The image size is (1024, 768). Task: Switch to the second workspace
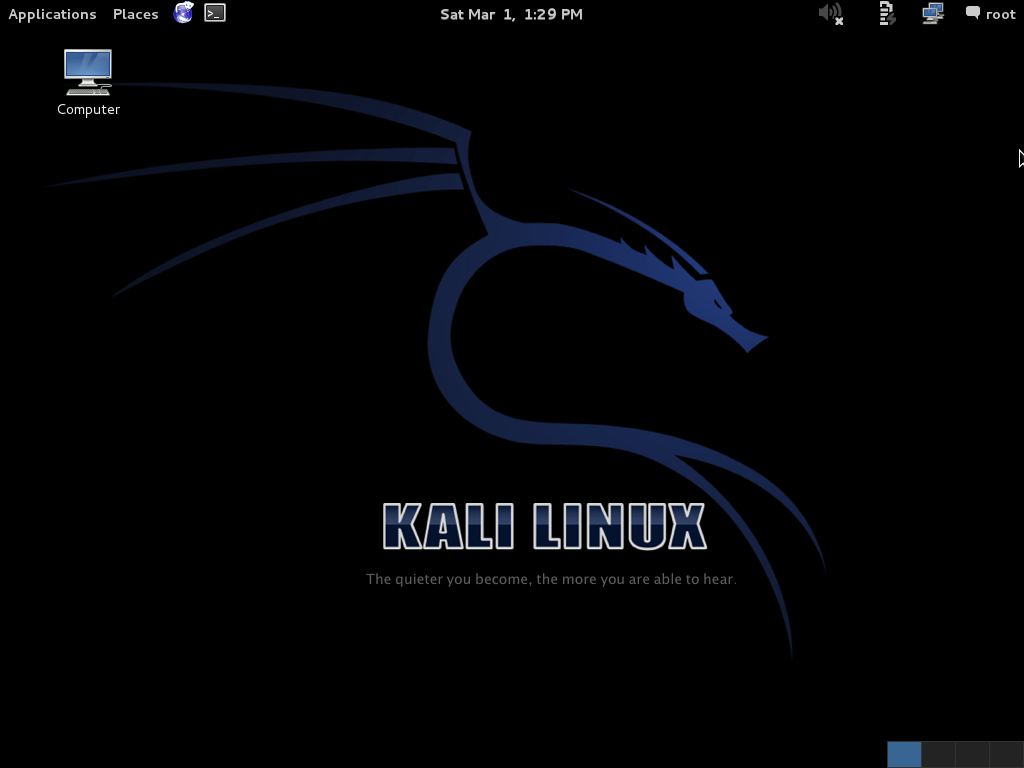938,754
